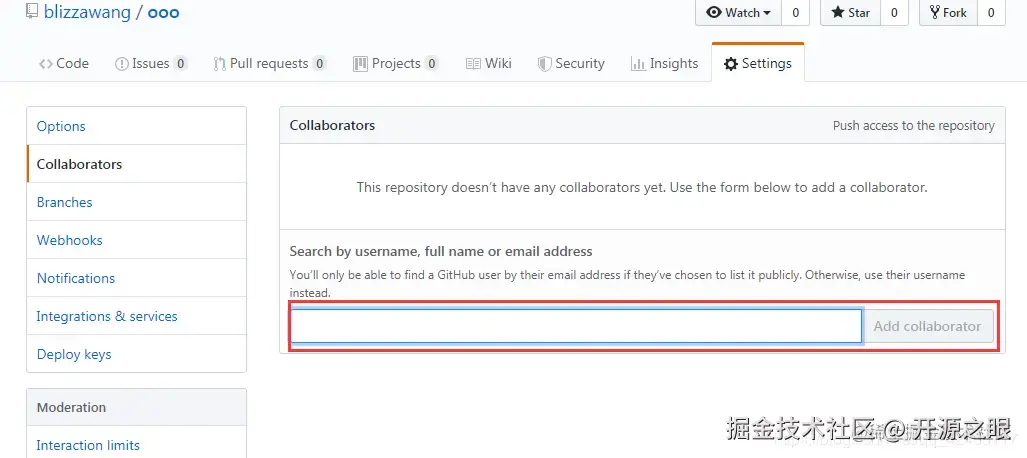Viewport: 1027px width, 458px height.
Task: Click the project board icon on Projects tab
Action: [360, 64]
